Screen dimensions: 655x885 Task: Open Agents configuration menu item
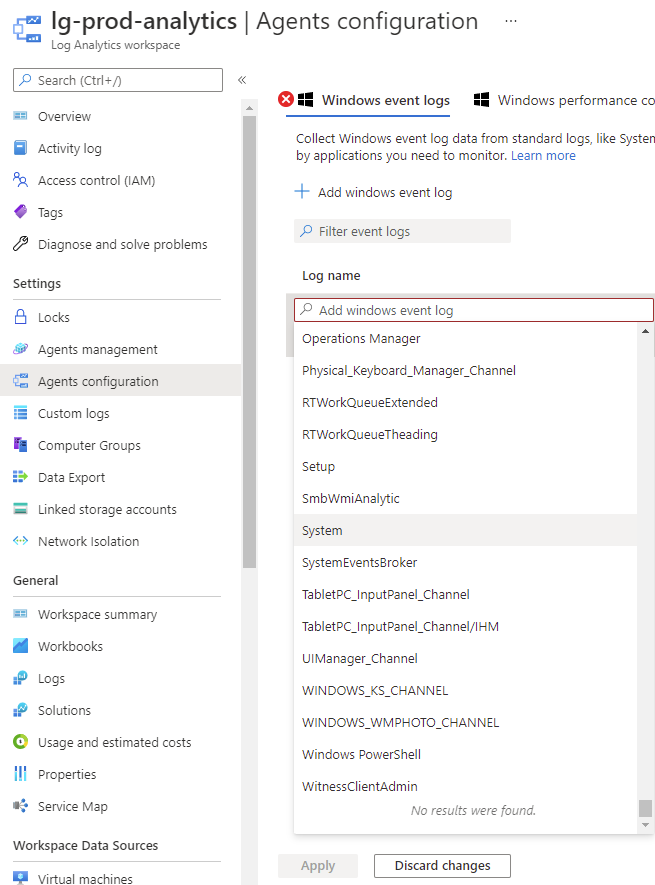point(120,381)
